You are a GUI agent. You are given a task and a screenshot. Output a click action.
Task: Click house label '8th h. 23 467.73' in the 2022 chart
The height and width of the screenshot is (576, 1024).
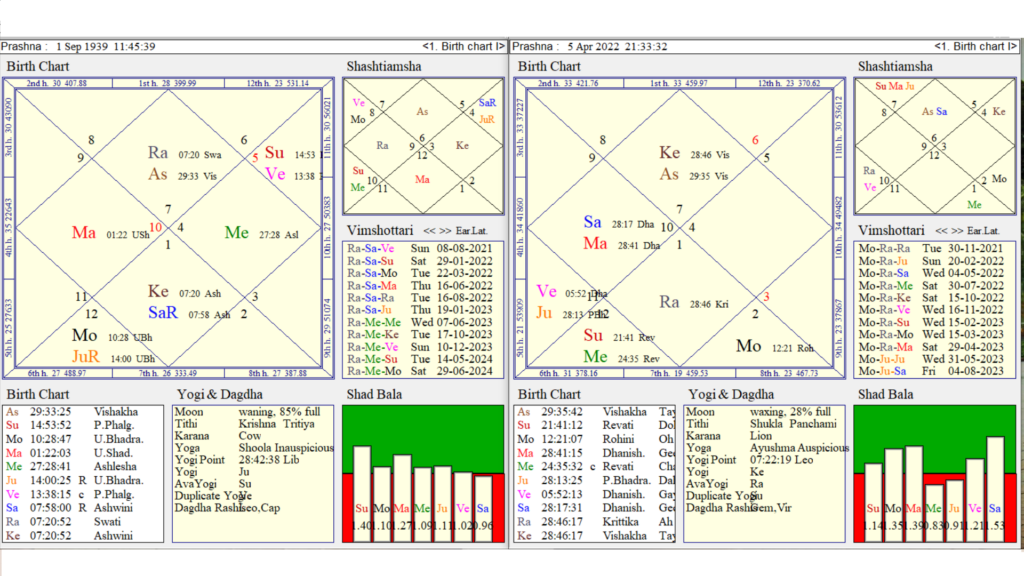click(x=789, y=374)
